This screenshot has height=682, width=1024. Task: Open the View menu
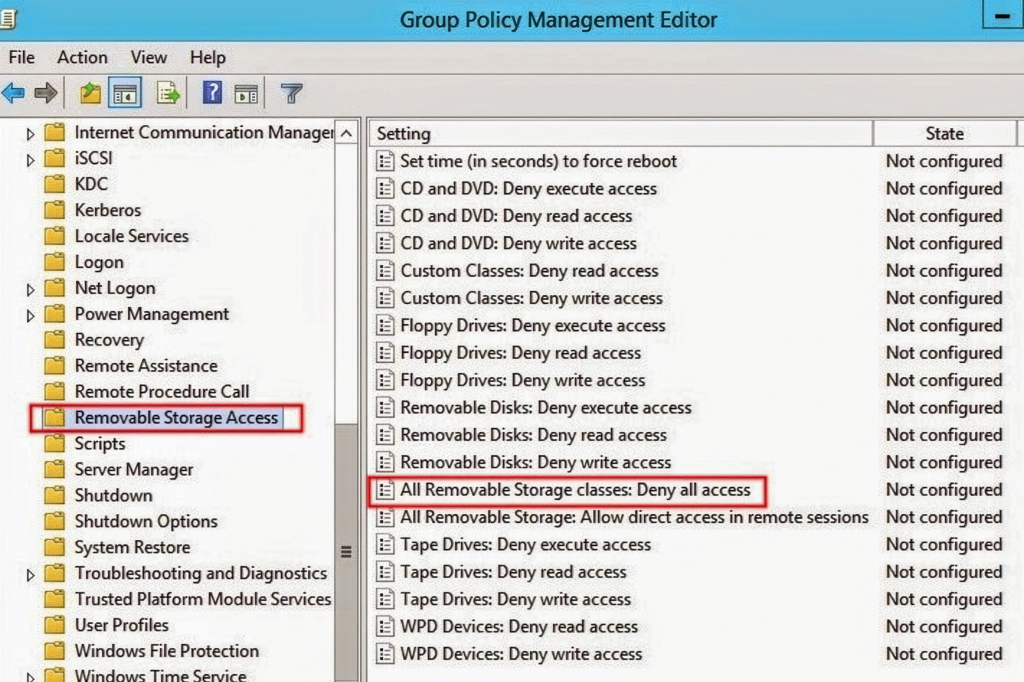(x=149, y=57)
